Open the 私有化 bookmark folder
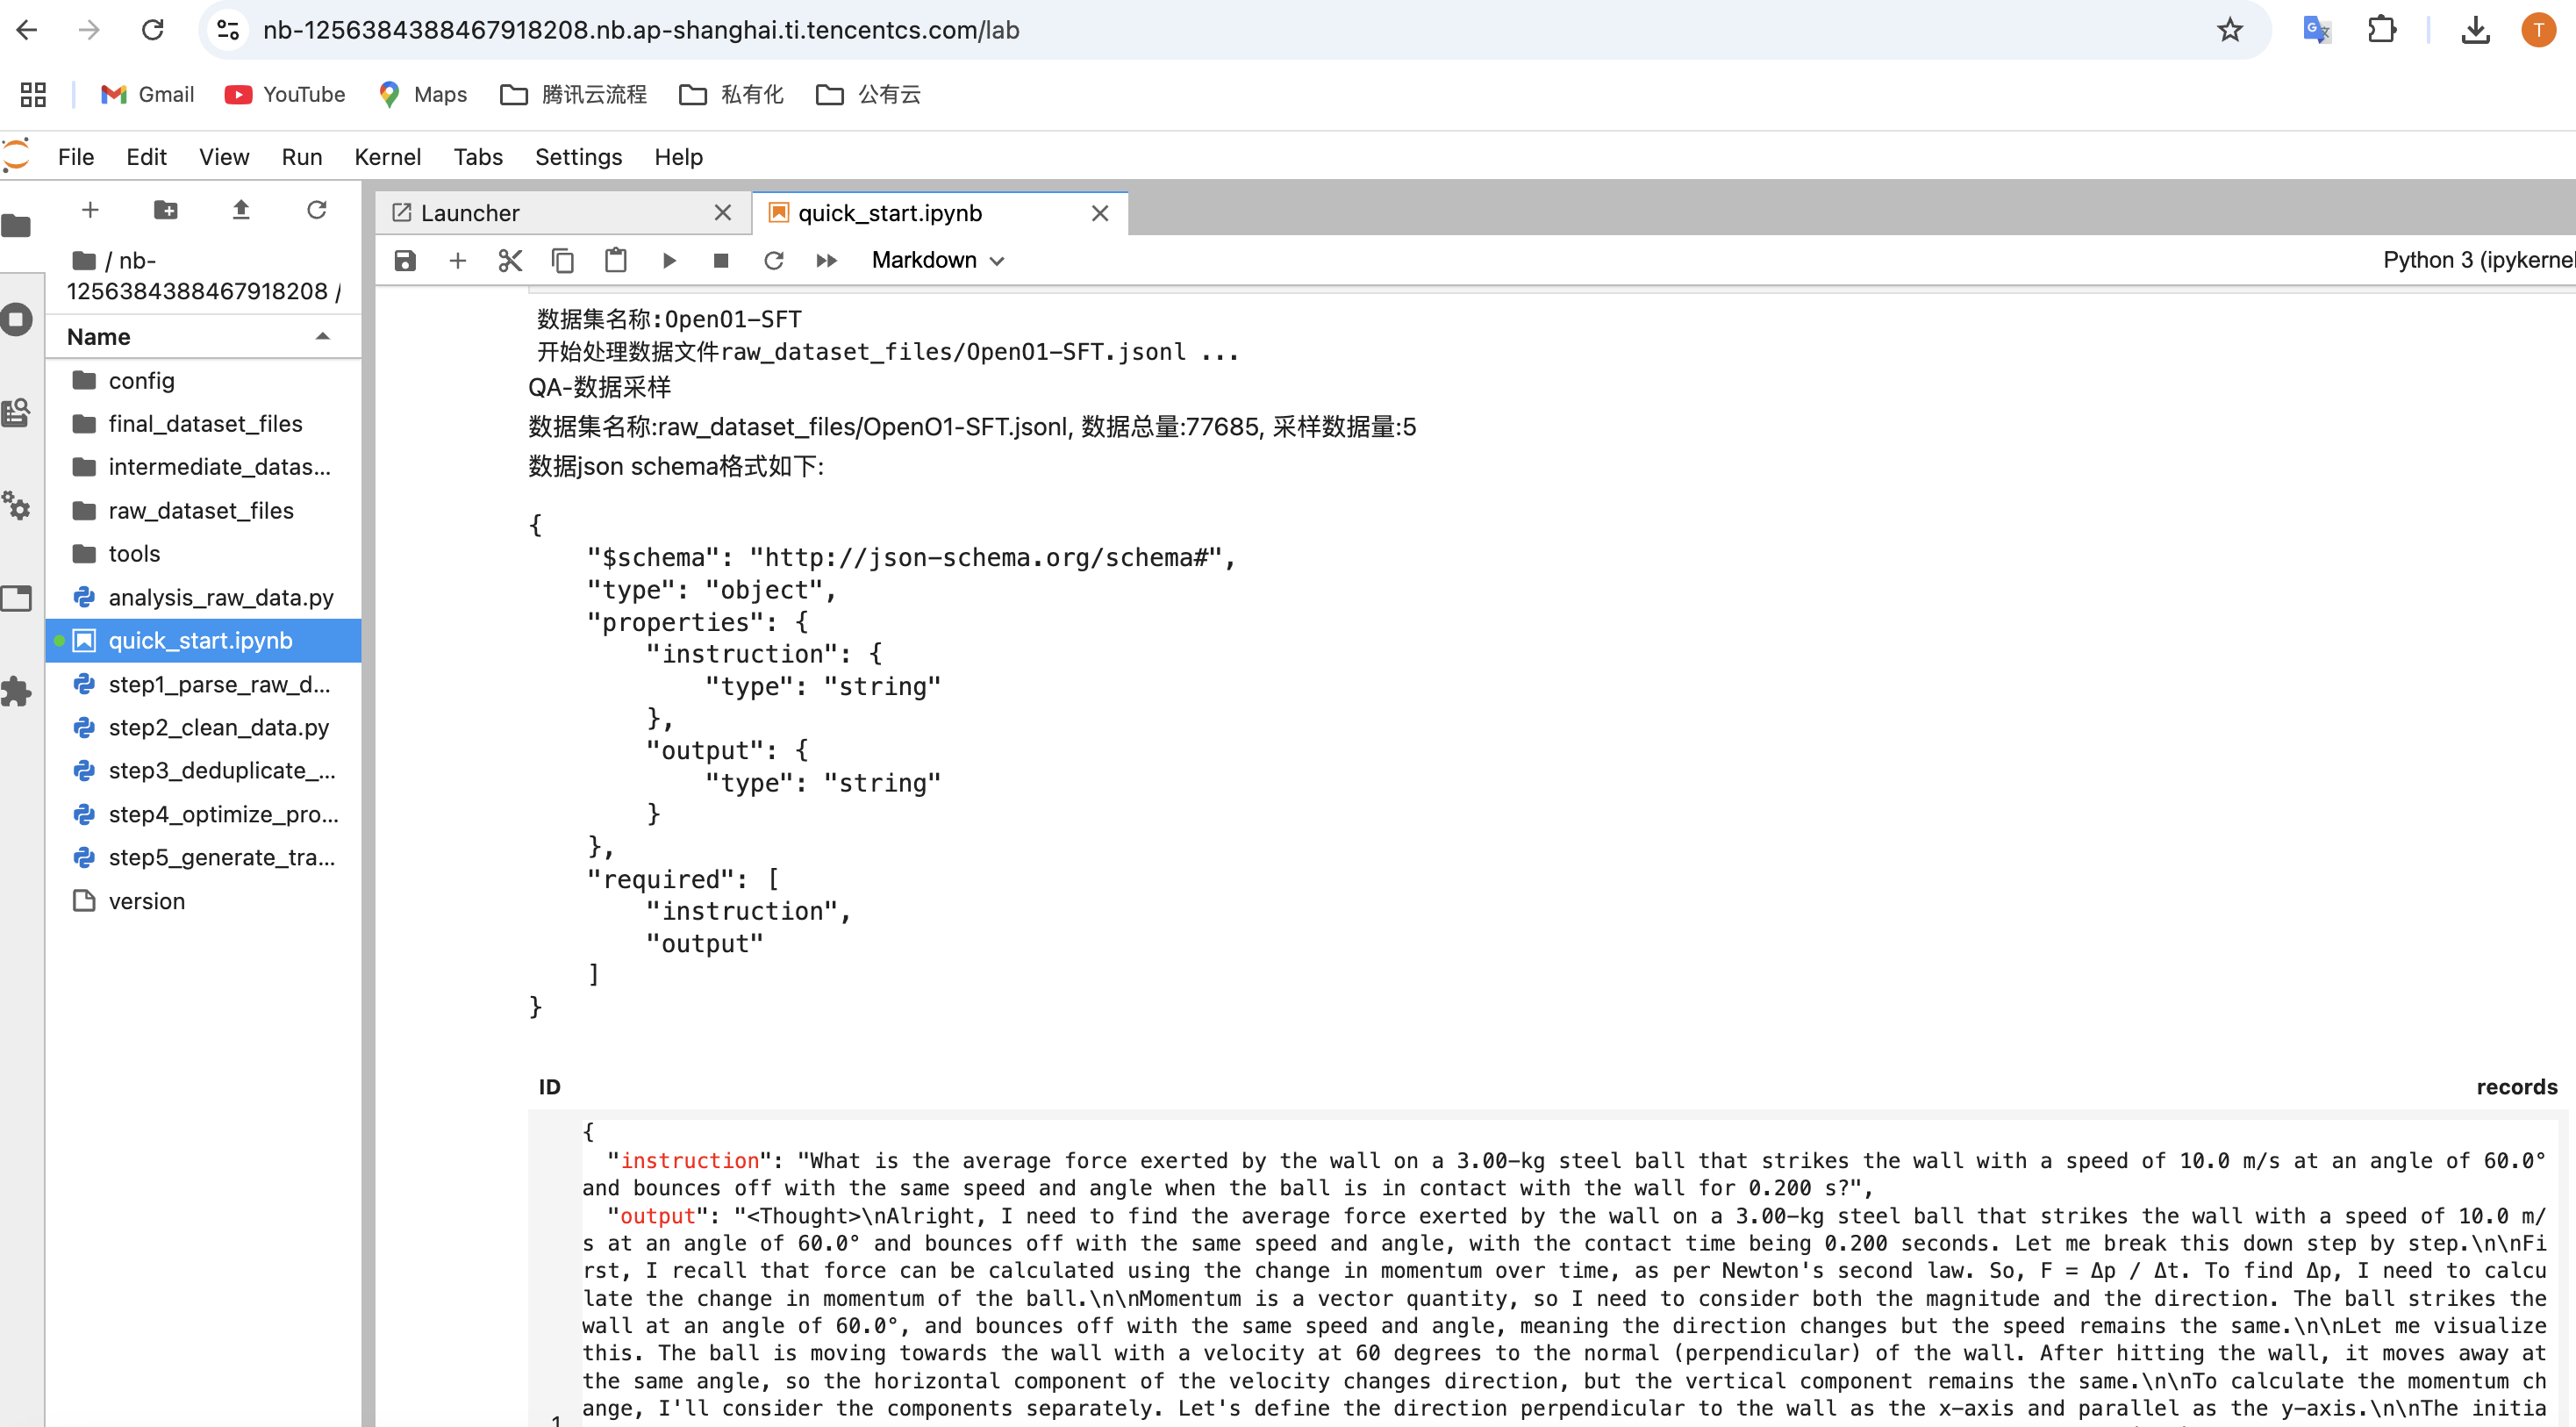2576x1427 pixels. tap(731, 94)
